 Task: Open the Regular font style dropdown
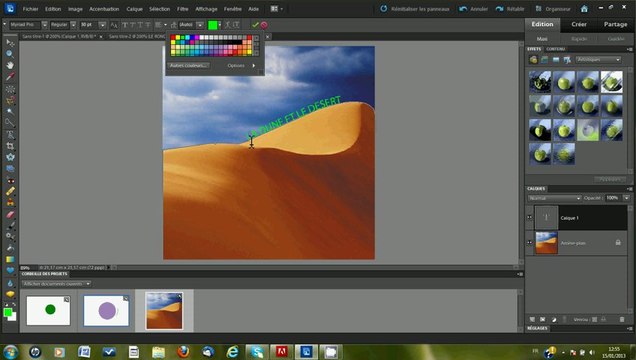point(73,25)
